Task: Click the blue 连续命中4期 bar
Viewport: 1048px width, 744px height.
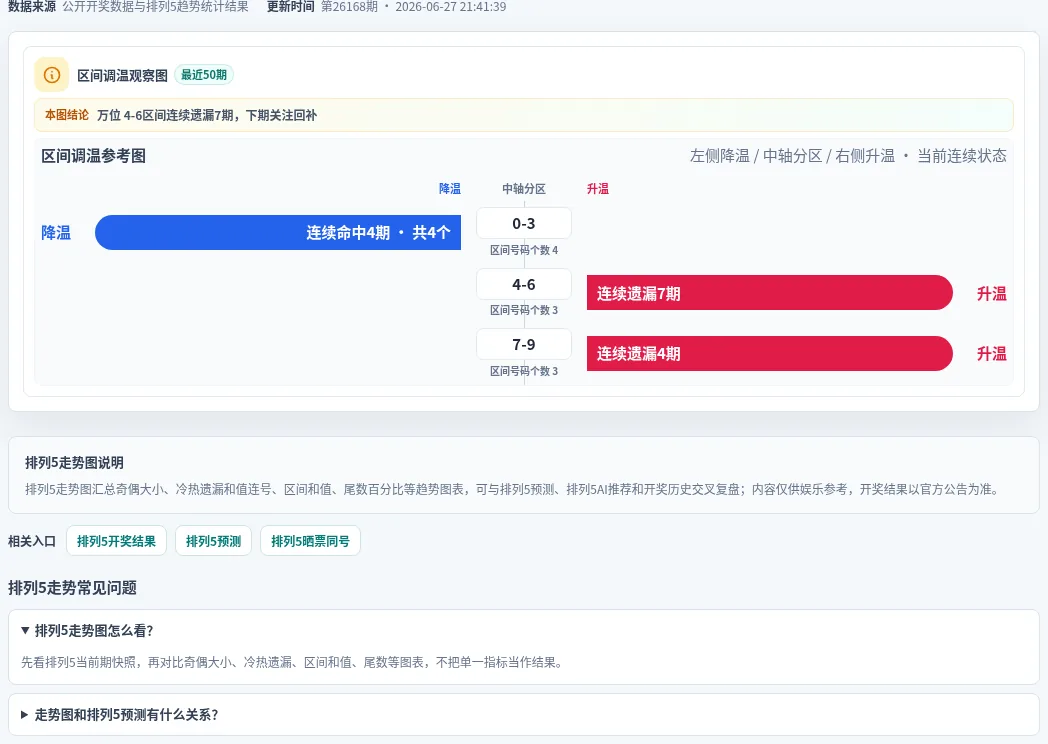Action: point(278,233)
